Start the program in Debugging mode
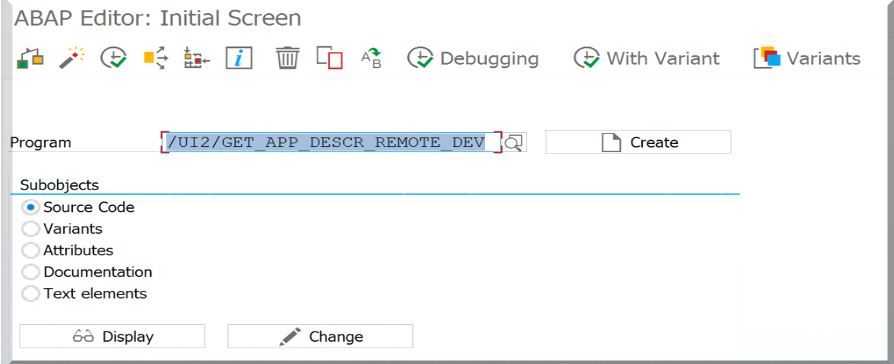Image resolution: width=894 pixels, height=364 pixels. (473, 58)
